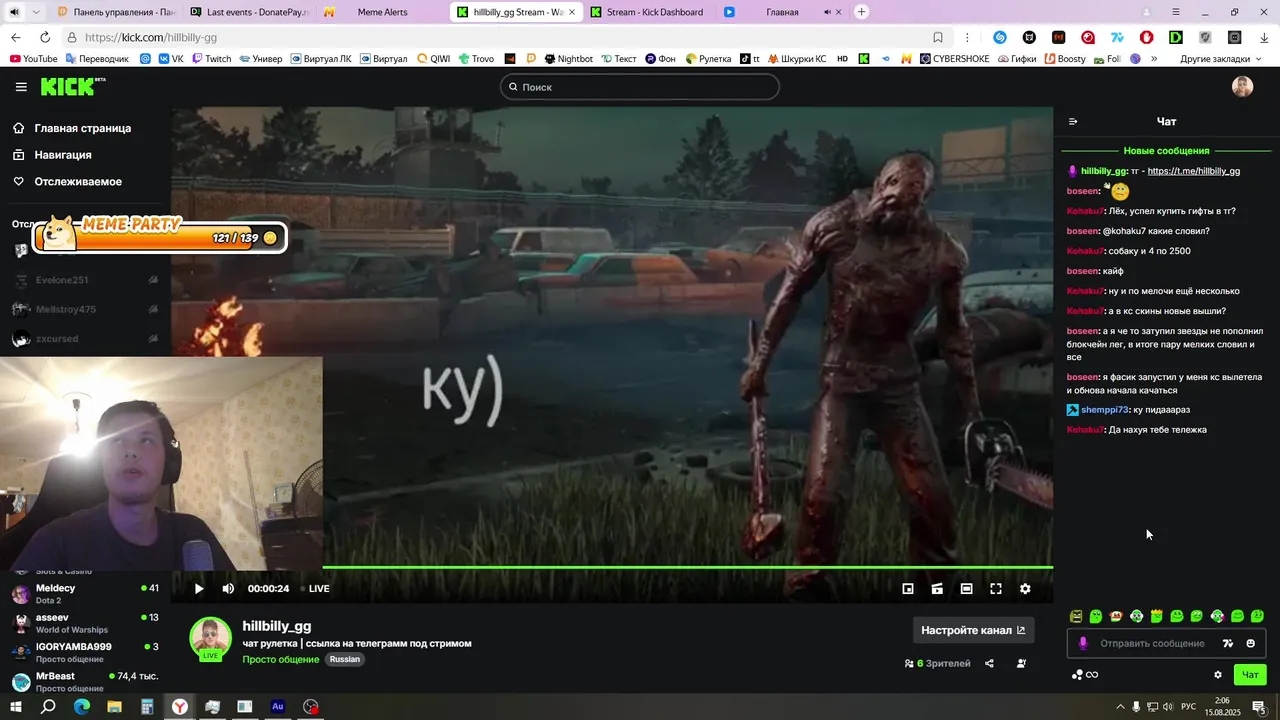Open player settings gear

1025,589
